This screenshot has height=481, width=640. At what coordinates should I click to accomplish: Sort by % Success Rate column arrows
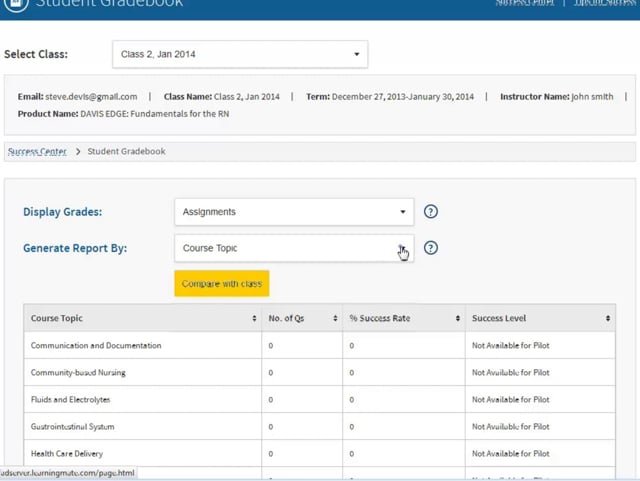[x=458, y=318]
